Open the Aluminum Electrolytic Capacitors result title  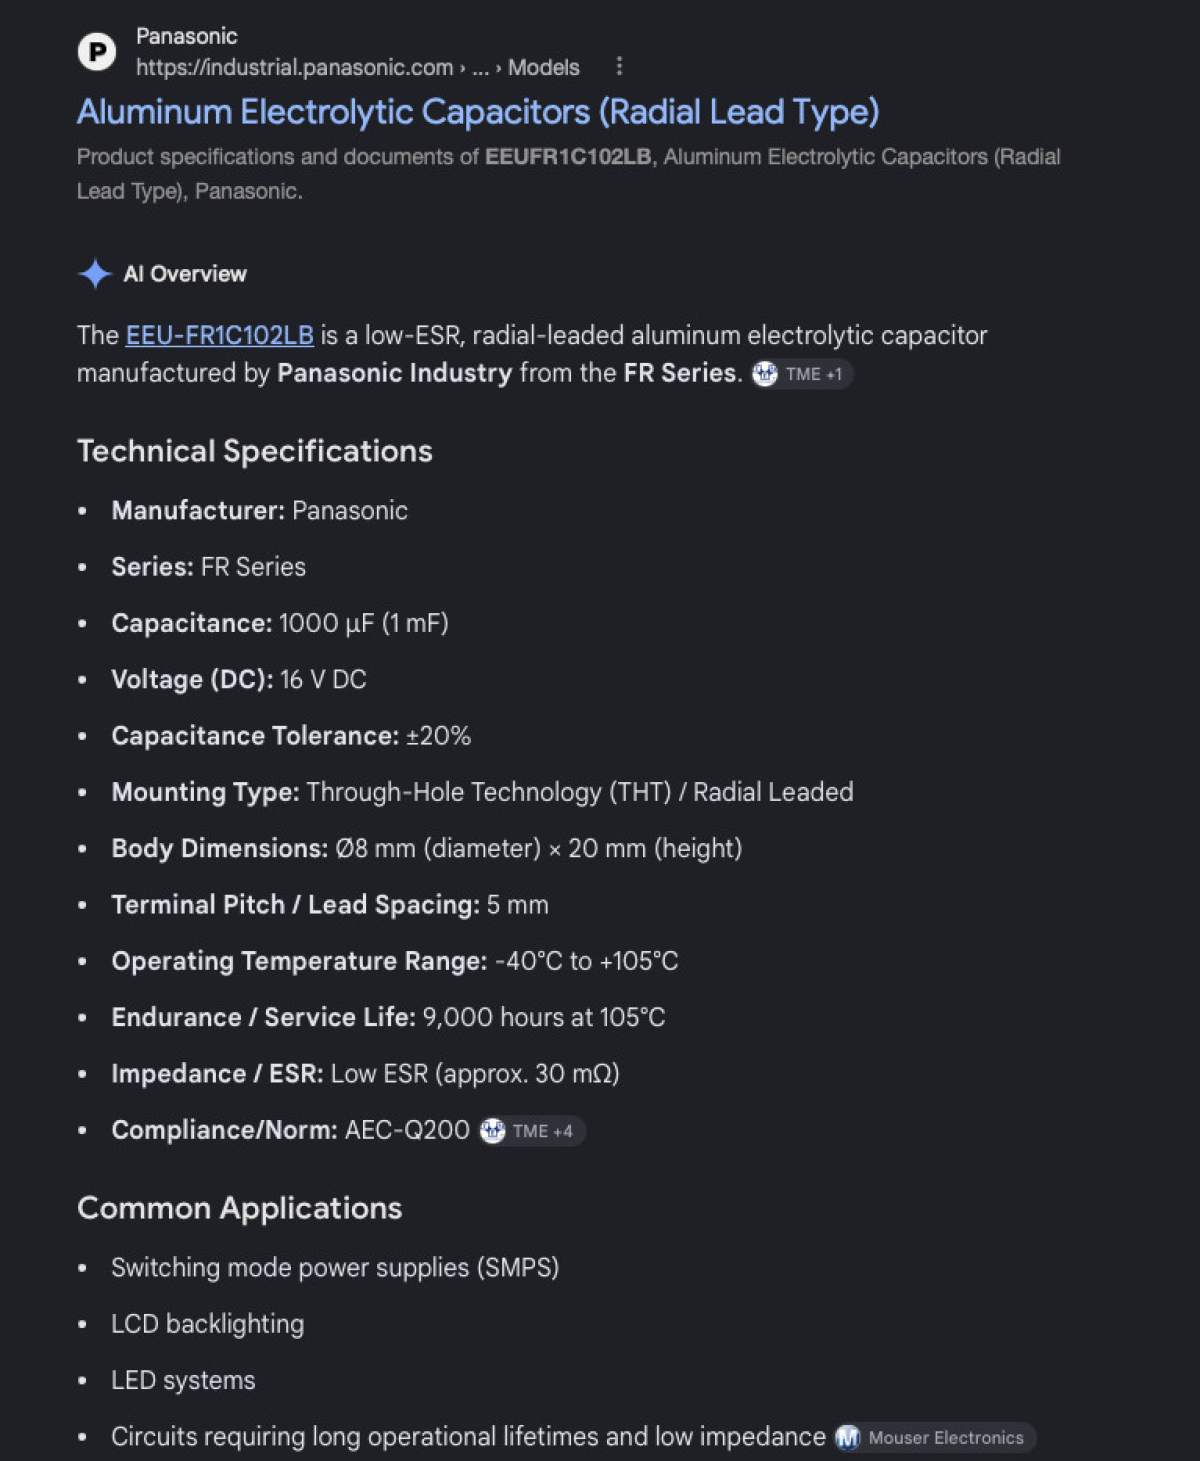click(478, 112)
